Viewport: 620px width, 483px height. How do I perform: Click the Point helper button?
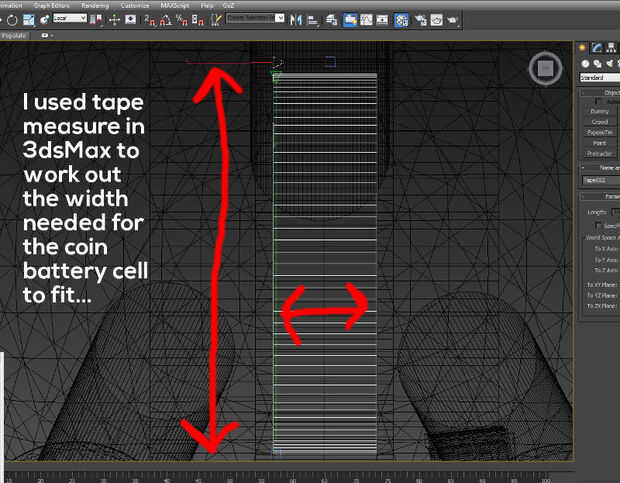599,143
